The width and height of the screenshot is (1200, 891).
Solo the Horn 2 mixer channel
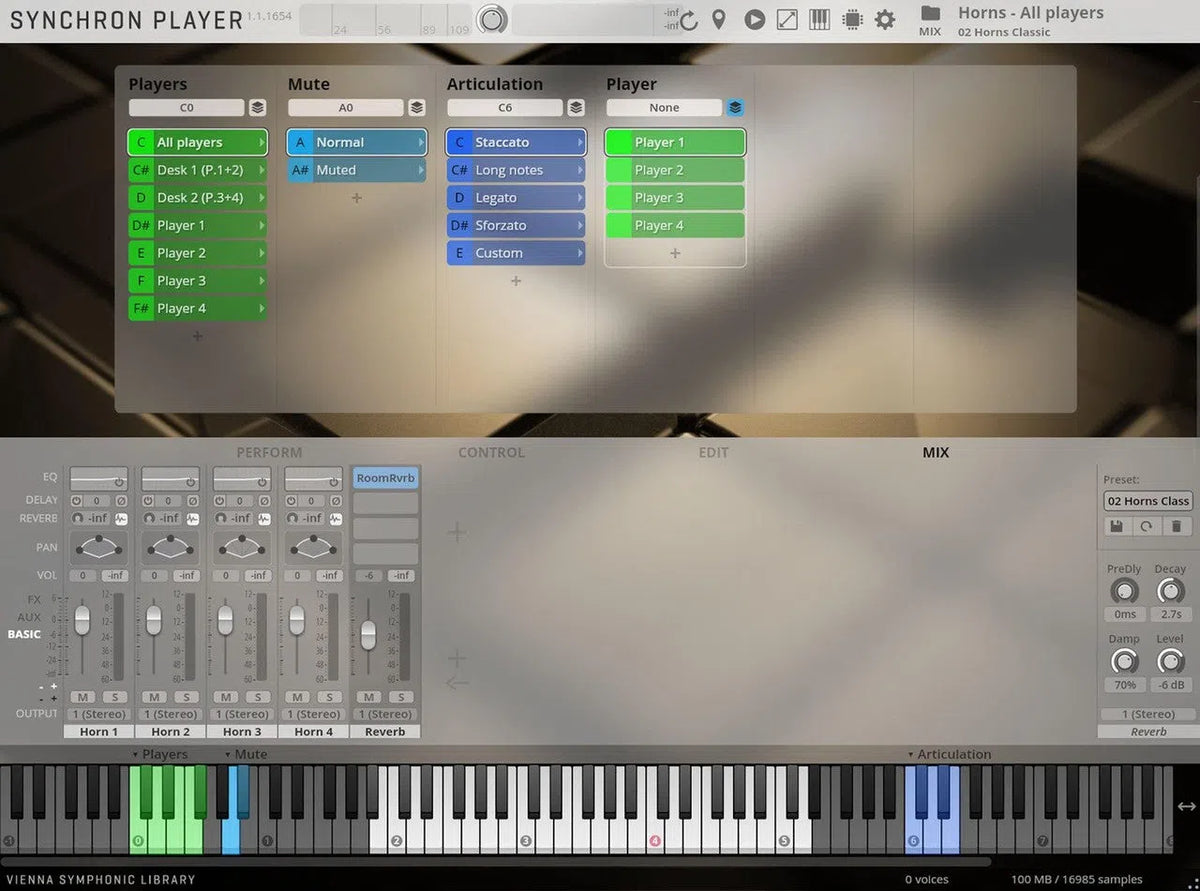pos(186,697)
